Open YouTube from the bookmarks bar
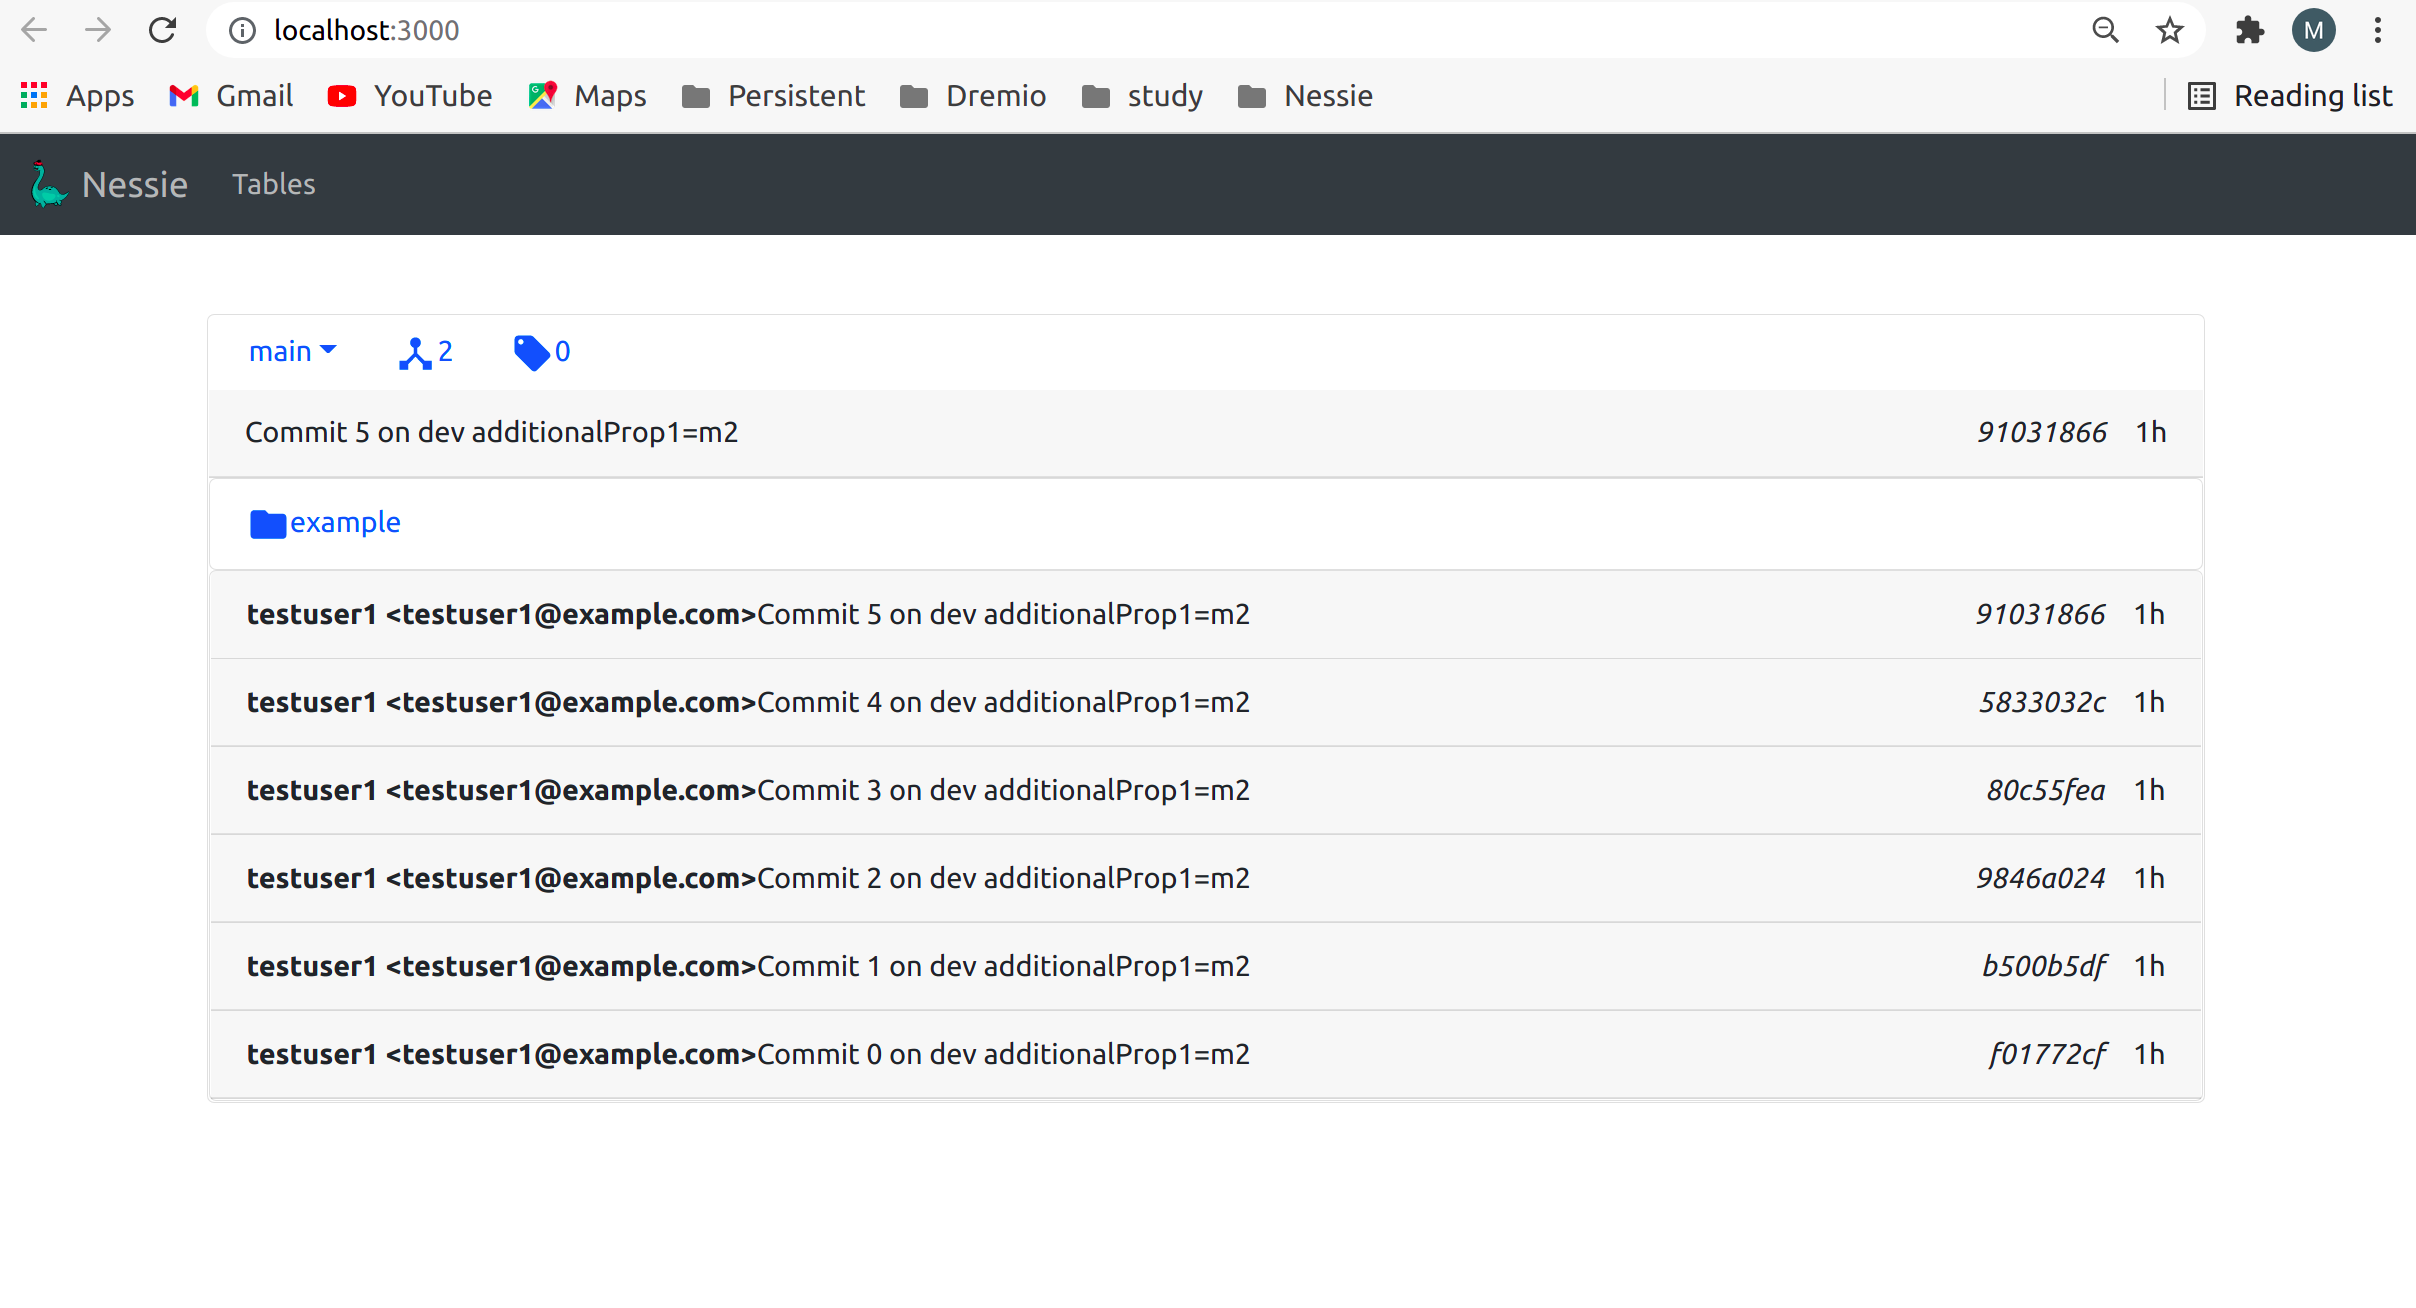The height and width of the screenshot is (1308, 2416). (x=410, y=95)
